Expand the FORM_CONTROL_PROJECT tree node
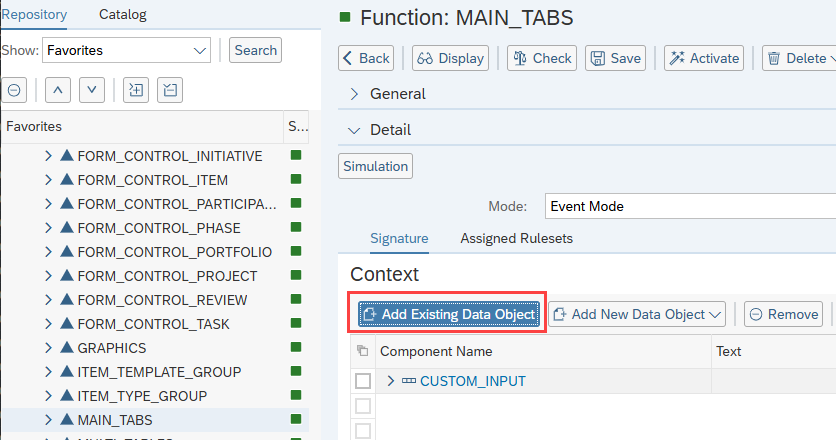This screenshot has height=440, width=836. pos(48,276)
